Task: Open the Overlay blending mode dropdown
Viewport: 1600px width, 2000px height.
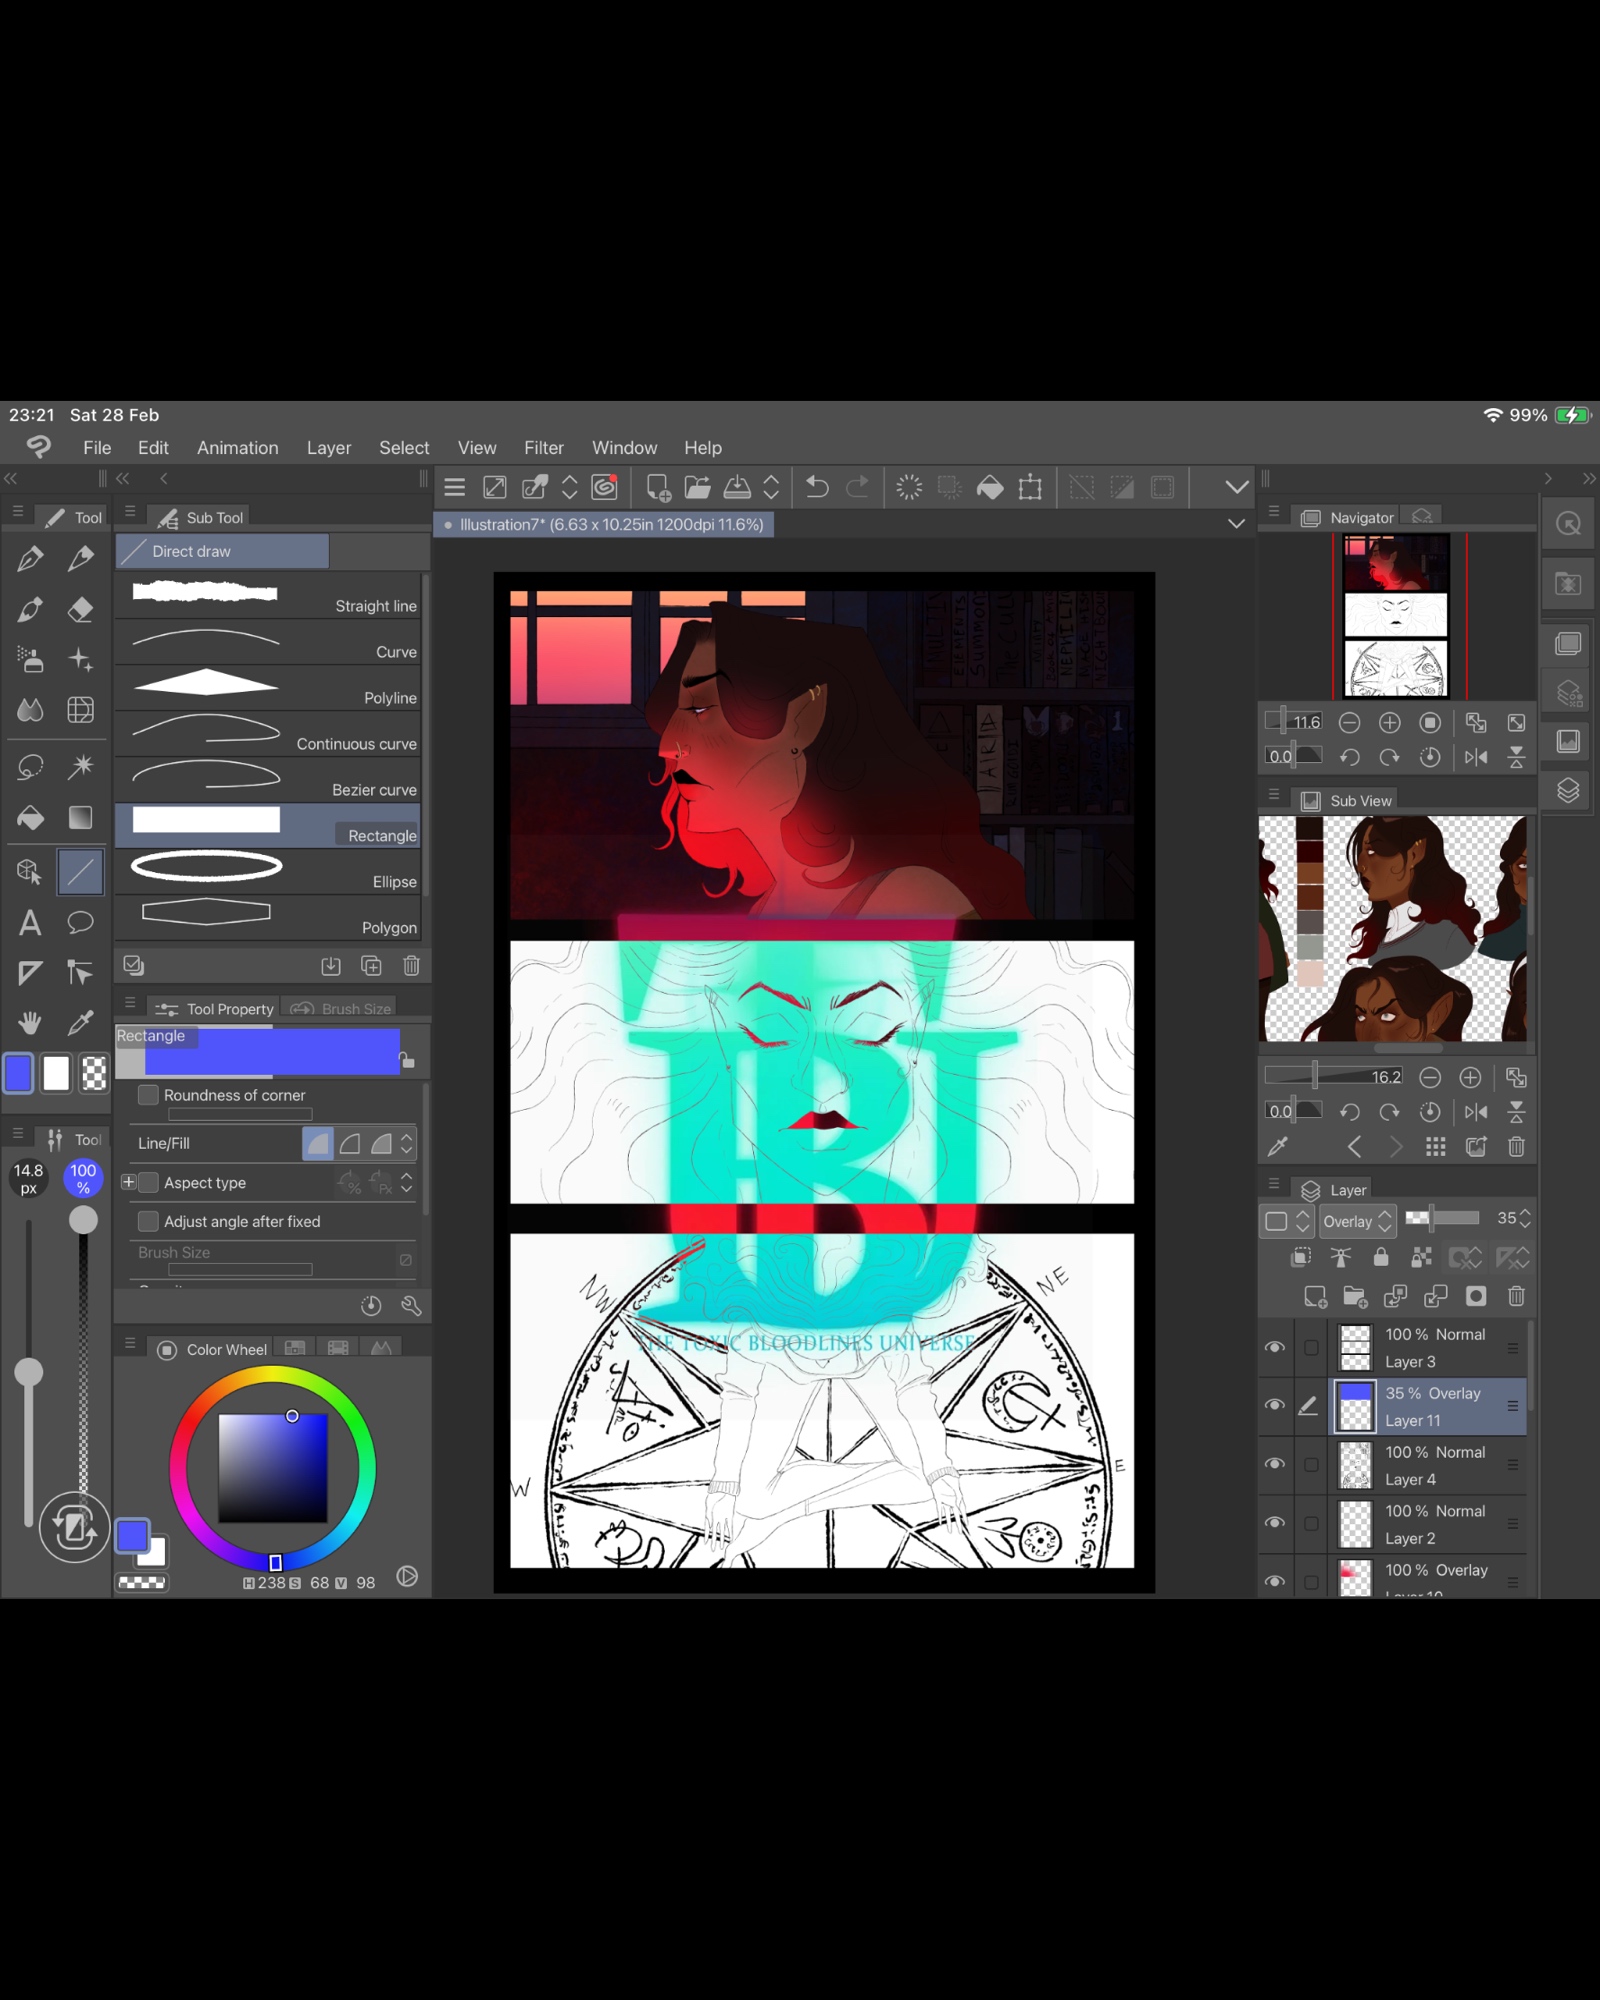Action: click(x=1357, y=1220)
